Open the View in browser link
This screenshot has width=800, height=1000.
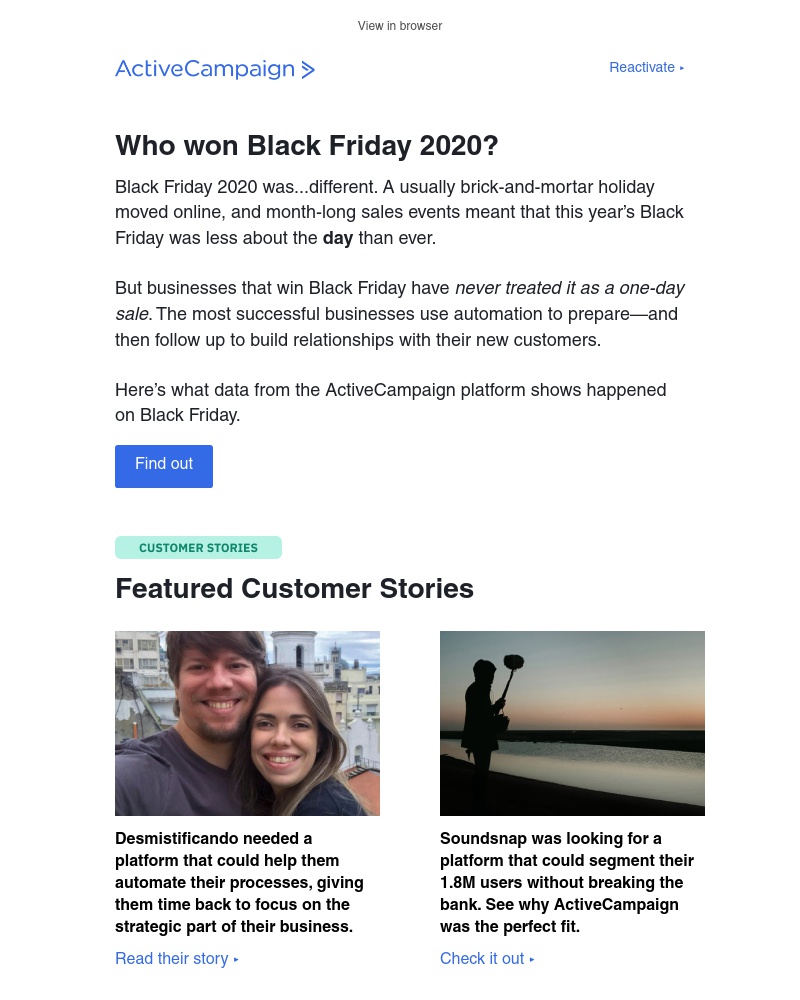click(399, 26)
